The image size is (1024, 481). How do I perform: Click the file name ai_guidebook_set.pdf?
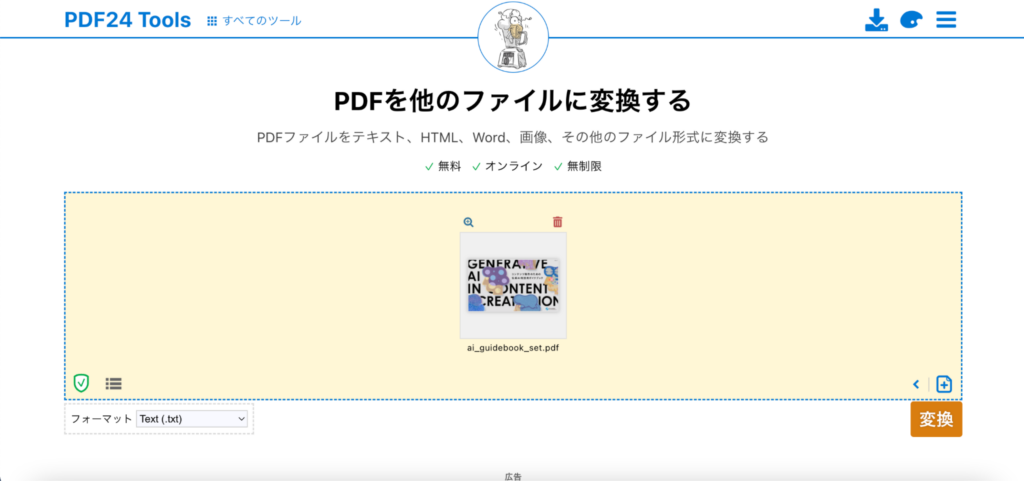(513, 348)
